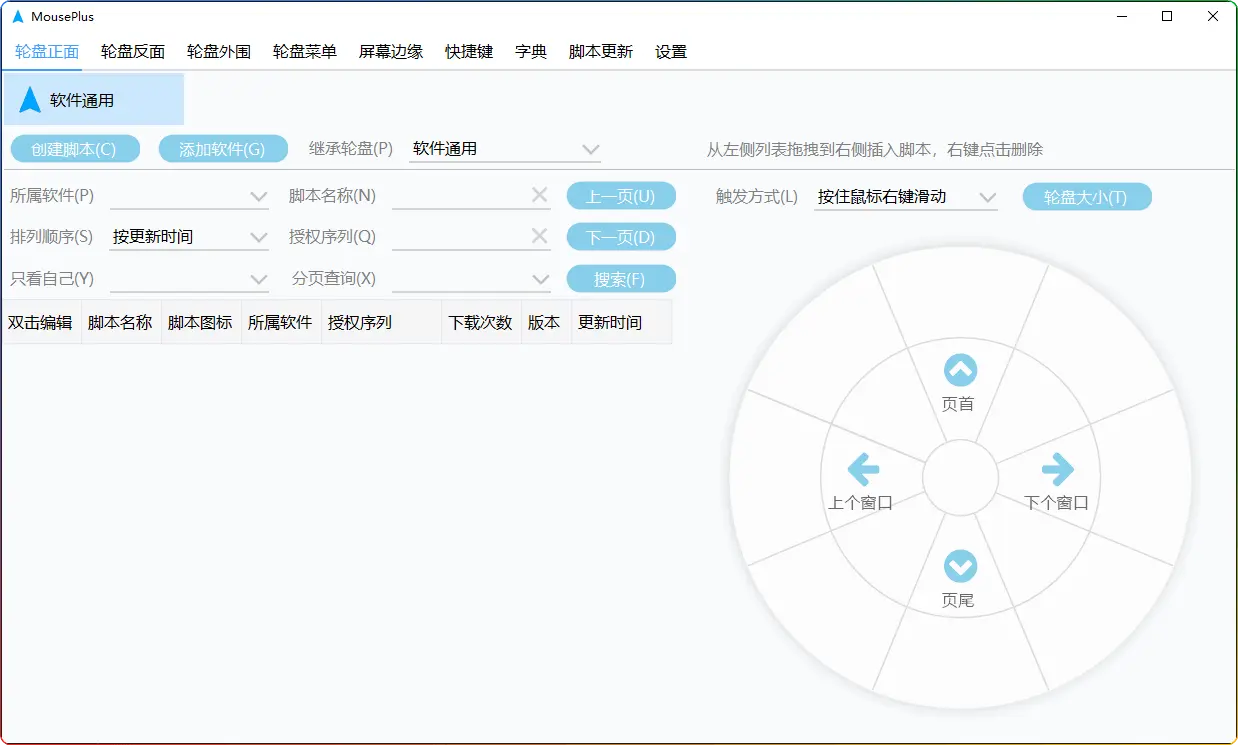Click the 下个窗口 right-arrow icon
1238x745 pixels.
pos(1057,468)
